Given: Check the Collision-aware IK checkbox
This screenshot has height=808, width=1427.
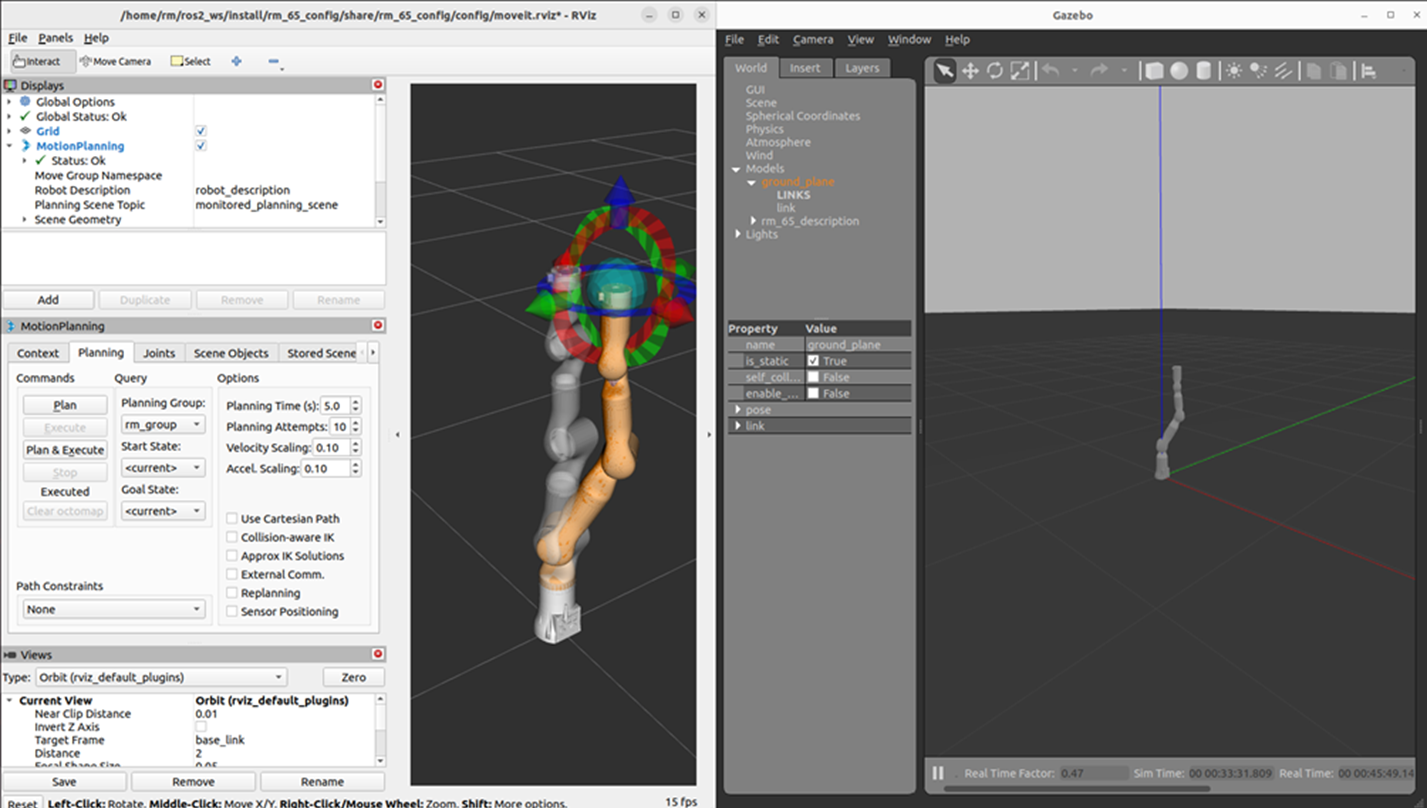Looking at the screenshot, I should pos(231,537).
